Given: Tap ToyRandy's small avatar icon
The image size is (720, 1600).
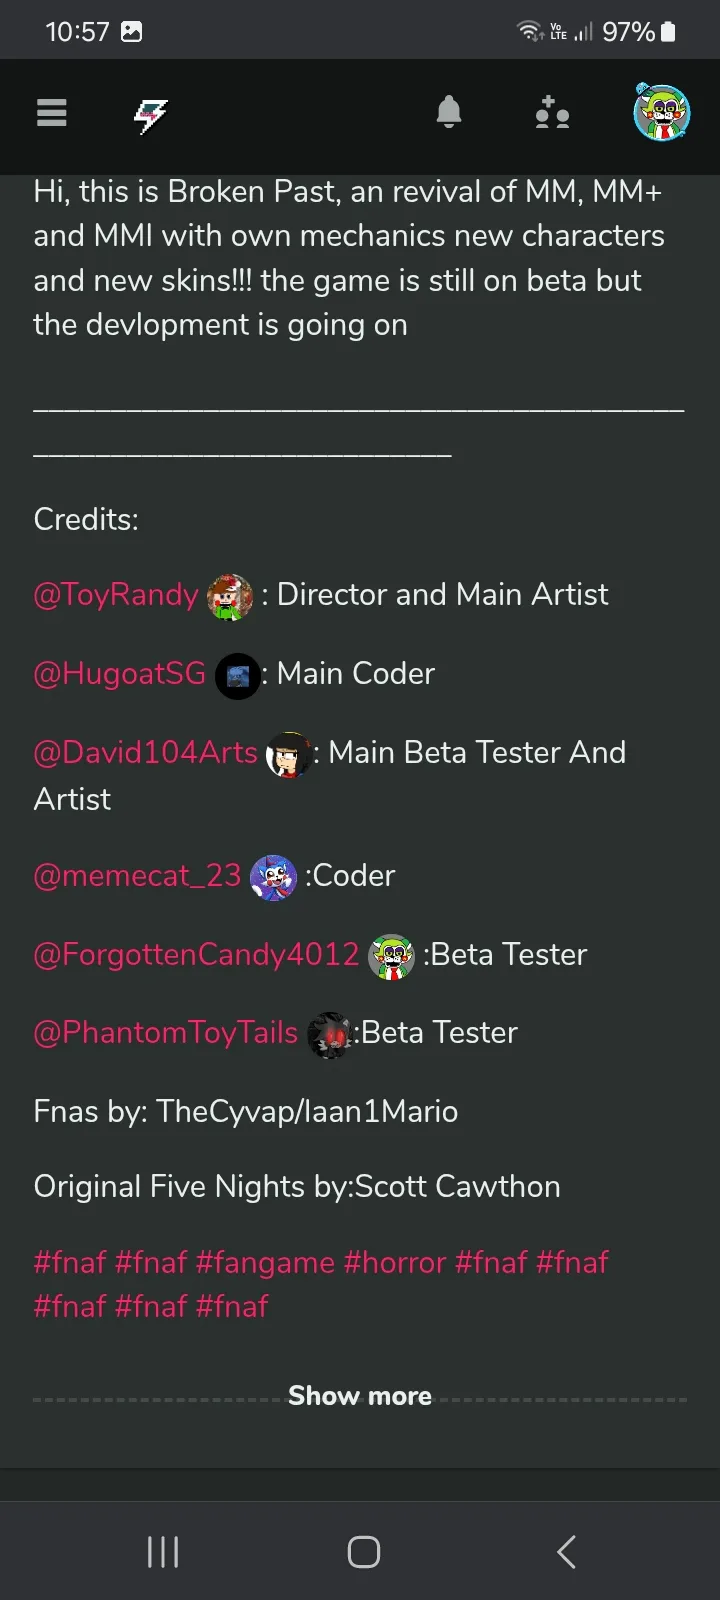Looking at the screenshot, I should (230, 597).
